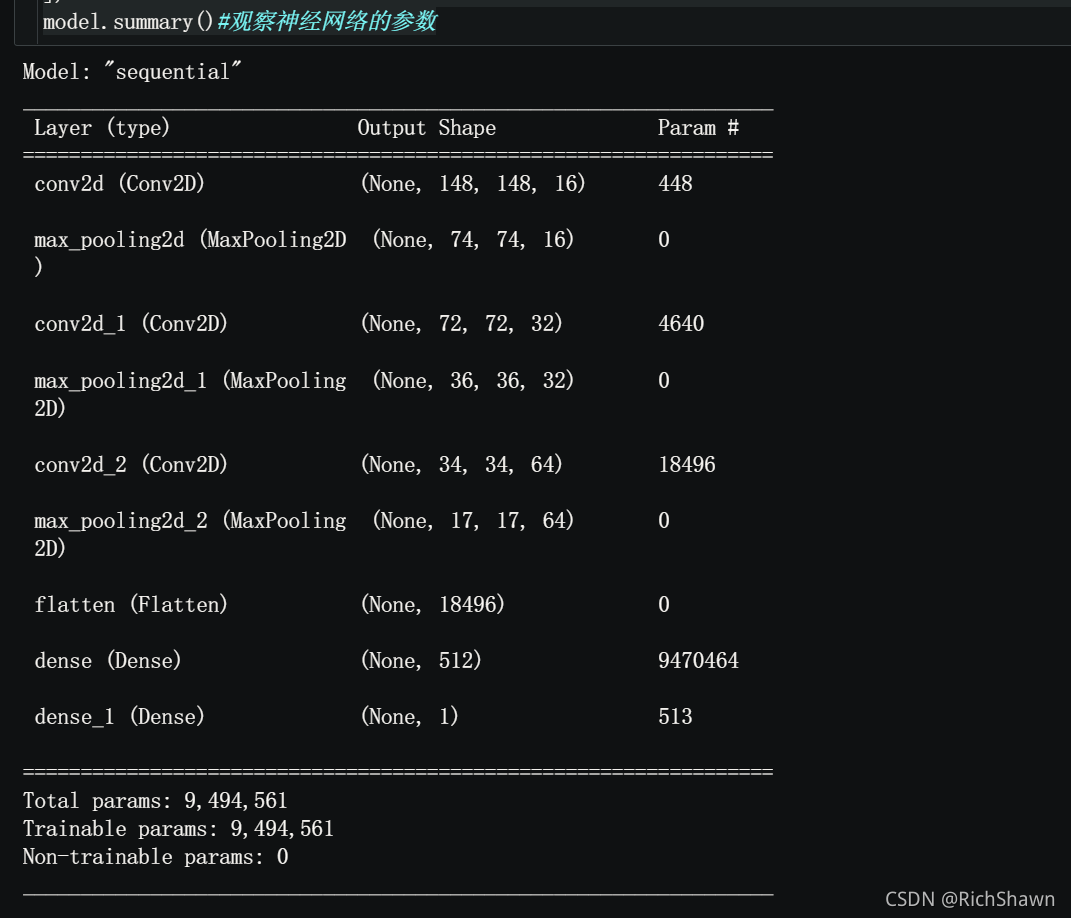This screenshot has height=918, width=1071.
Task: Click output shape (None, 18496)
Action: [432, 604]
